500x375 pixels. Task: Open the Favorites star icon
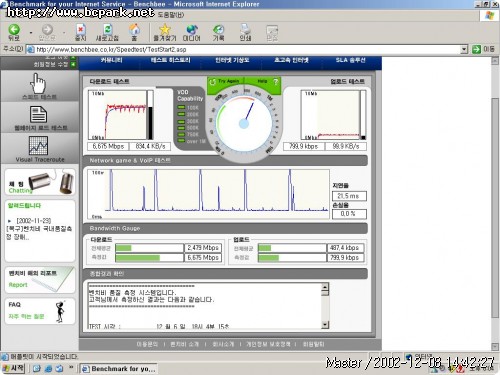pyautogui.click(x=165, y=30)
